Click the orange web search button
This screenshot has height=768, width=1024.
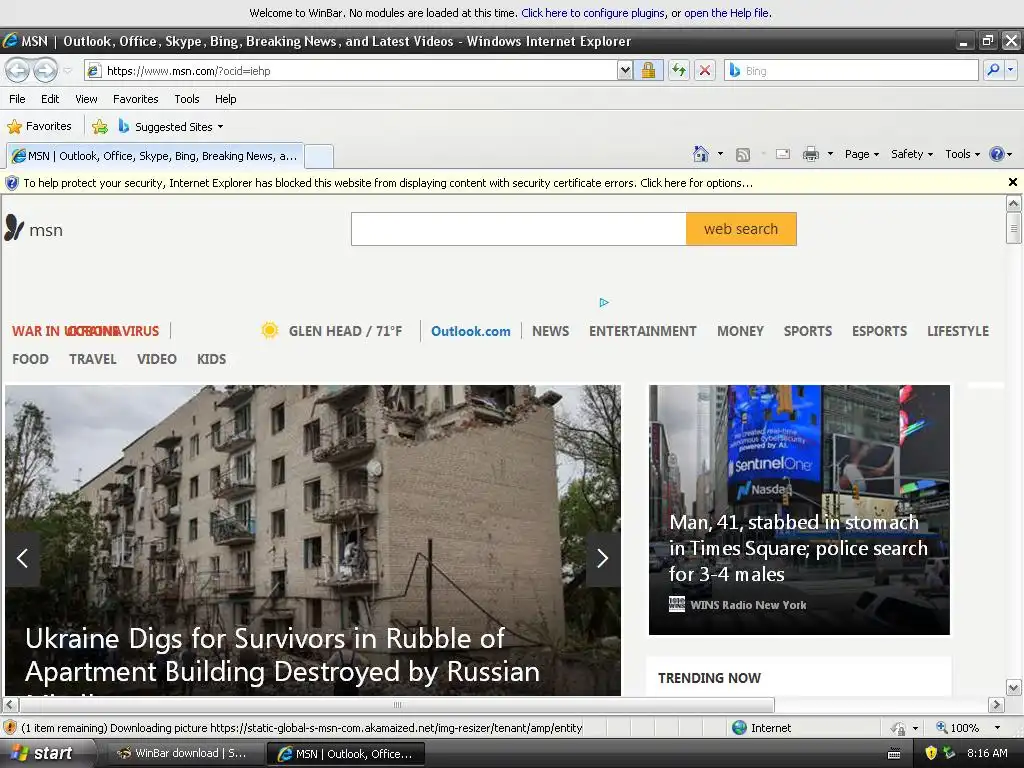pyautogui.click(x=741, y=229)
